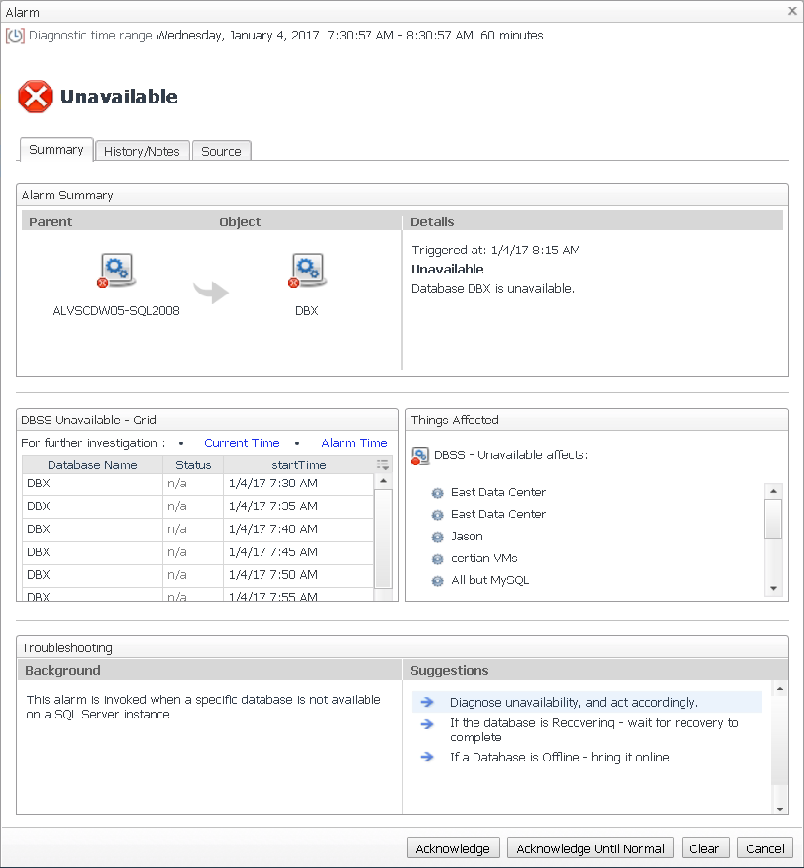Click the DBX database object icon
The width and height of the screenshot is (804, 868).
click(x=306, y=270)
